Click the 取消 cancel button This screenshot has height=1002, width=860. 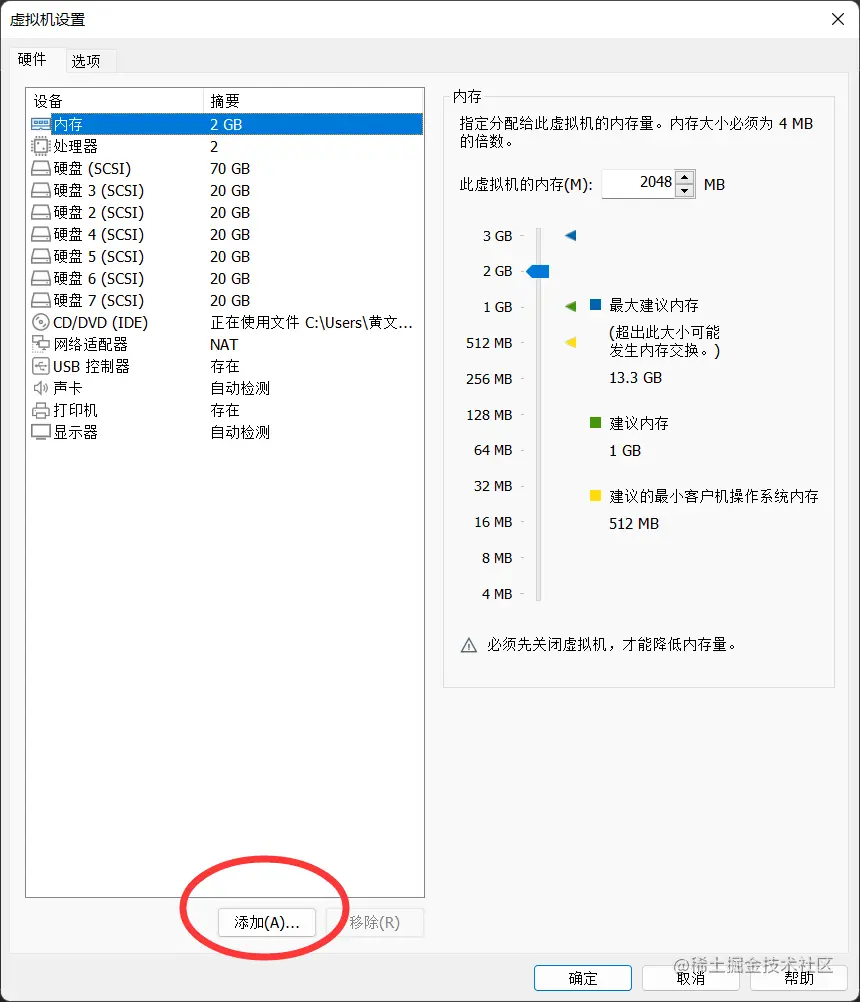(x=691, y=978)
